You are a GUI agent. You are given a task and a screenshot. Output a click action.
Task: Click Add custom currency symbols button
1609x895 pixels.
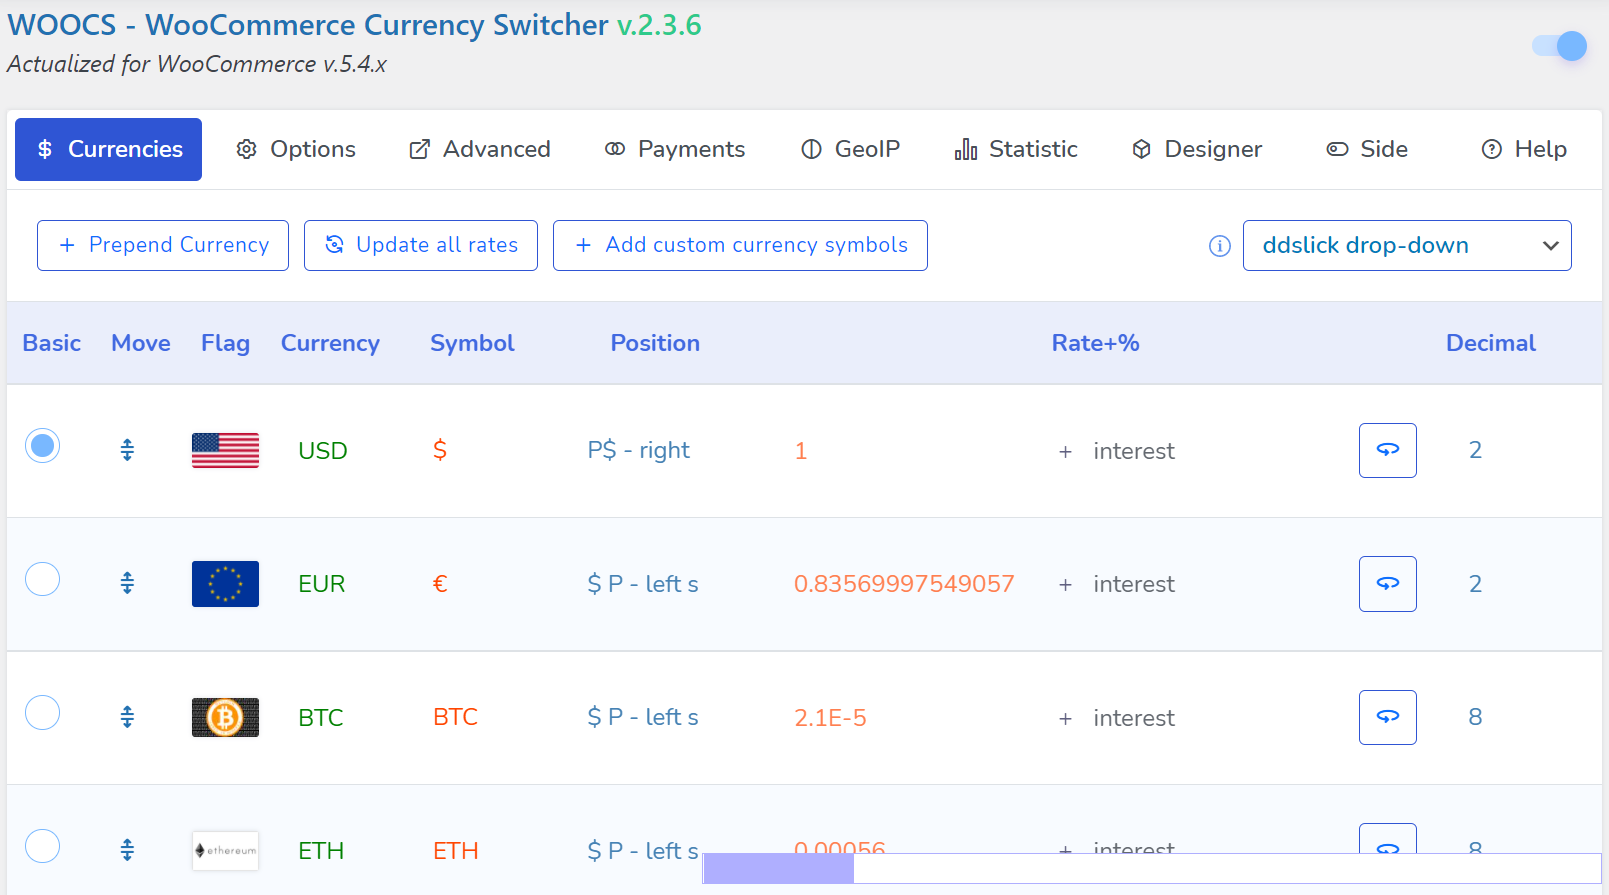click(740, 245)
